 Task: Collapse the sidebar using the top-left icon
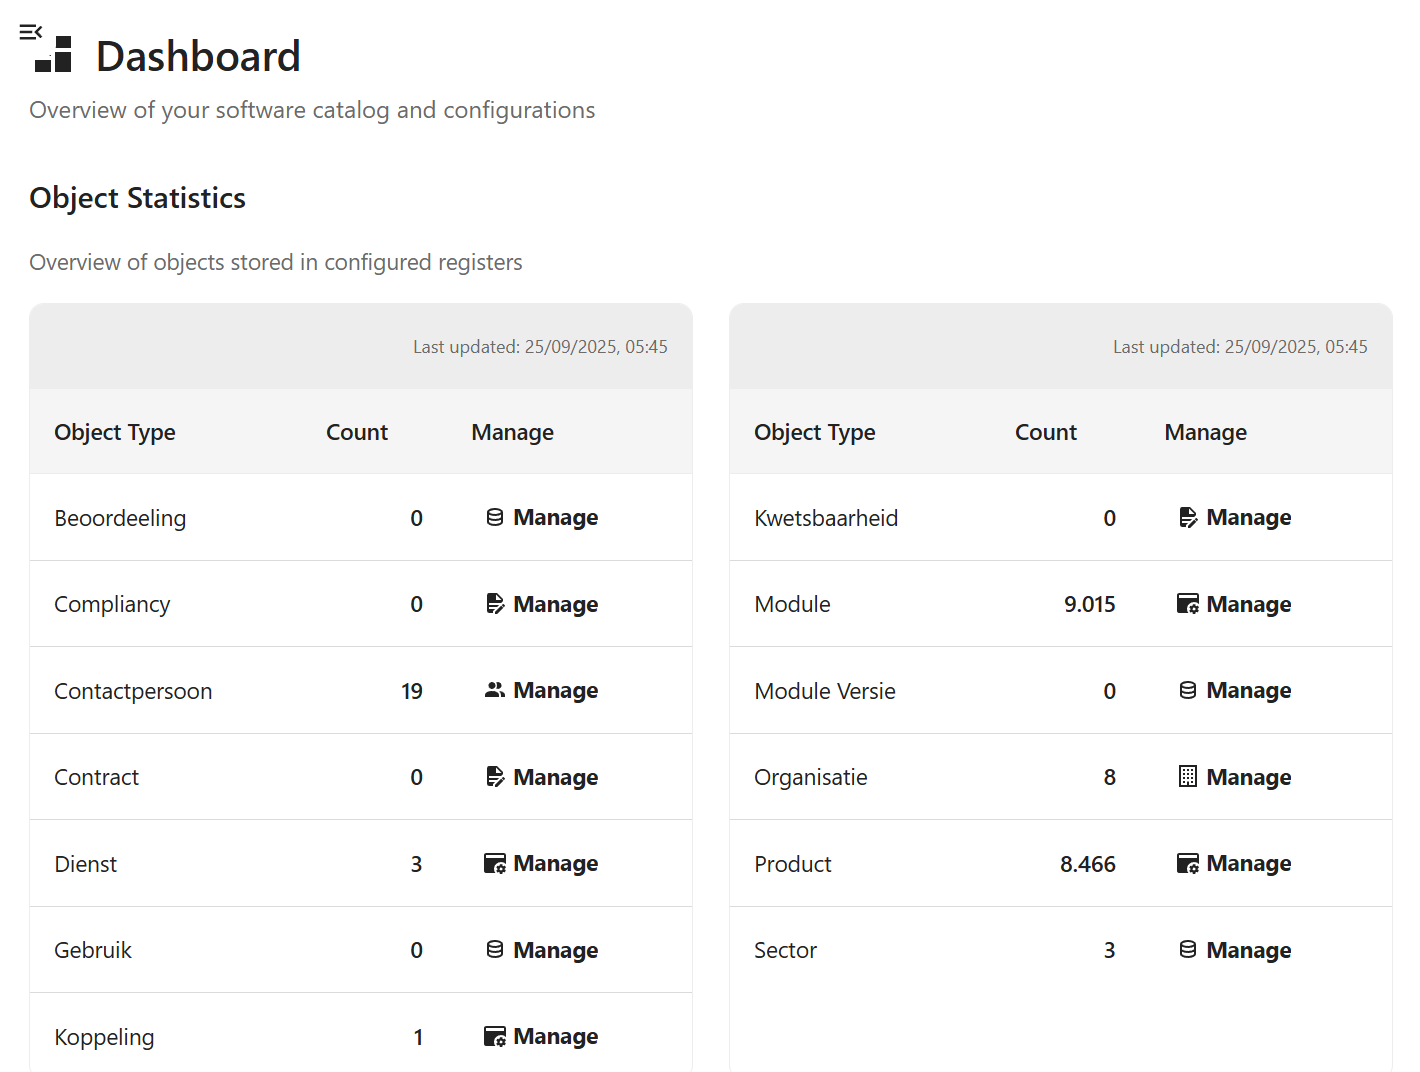31,31
